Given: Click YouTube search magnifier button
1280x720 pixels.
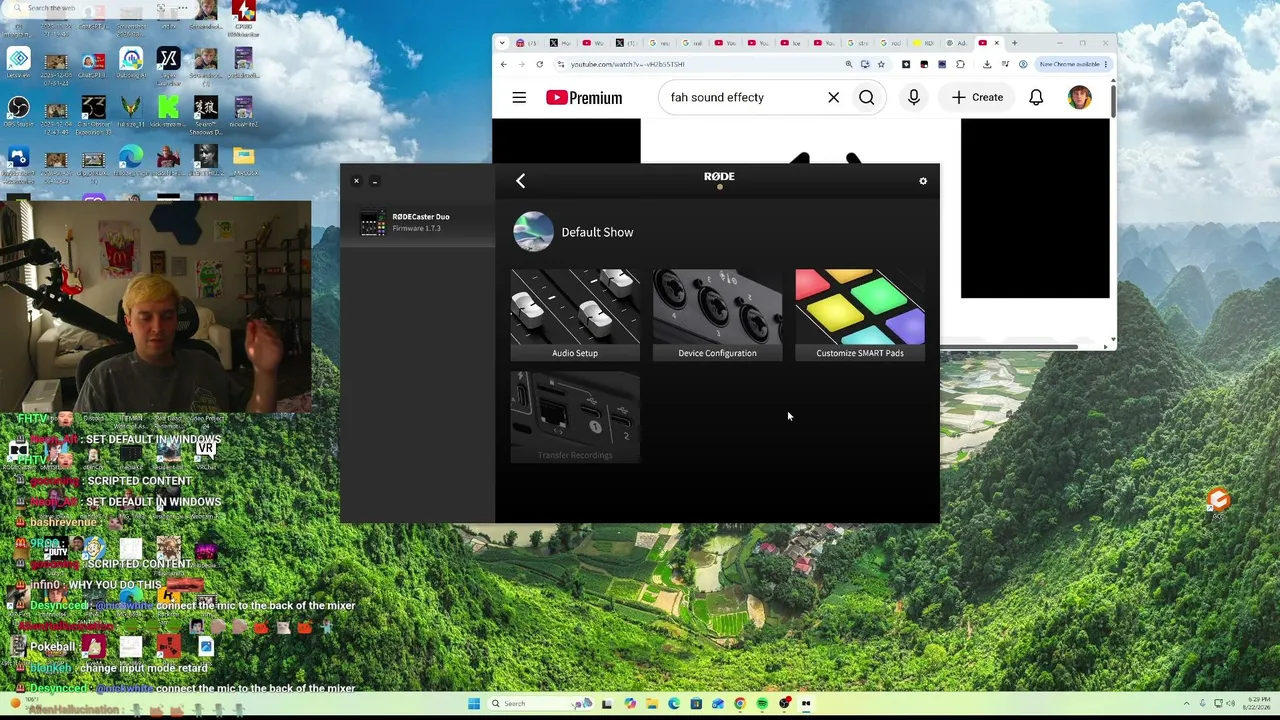Looking at the screenshot, I should [x=867, y=97].
